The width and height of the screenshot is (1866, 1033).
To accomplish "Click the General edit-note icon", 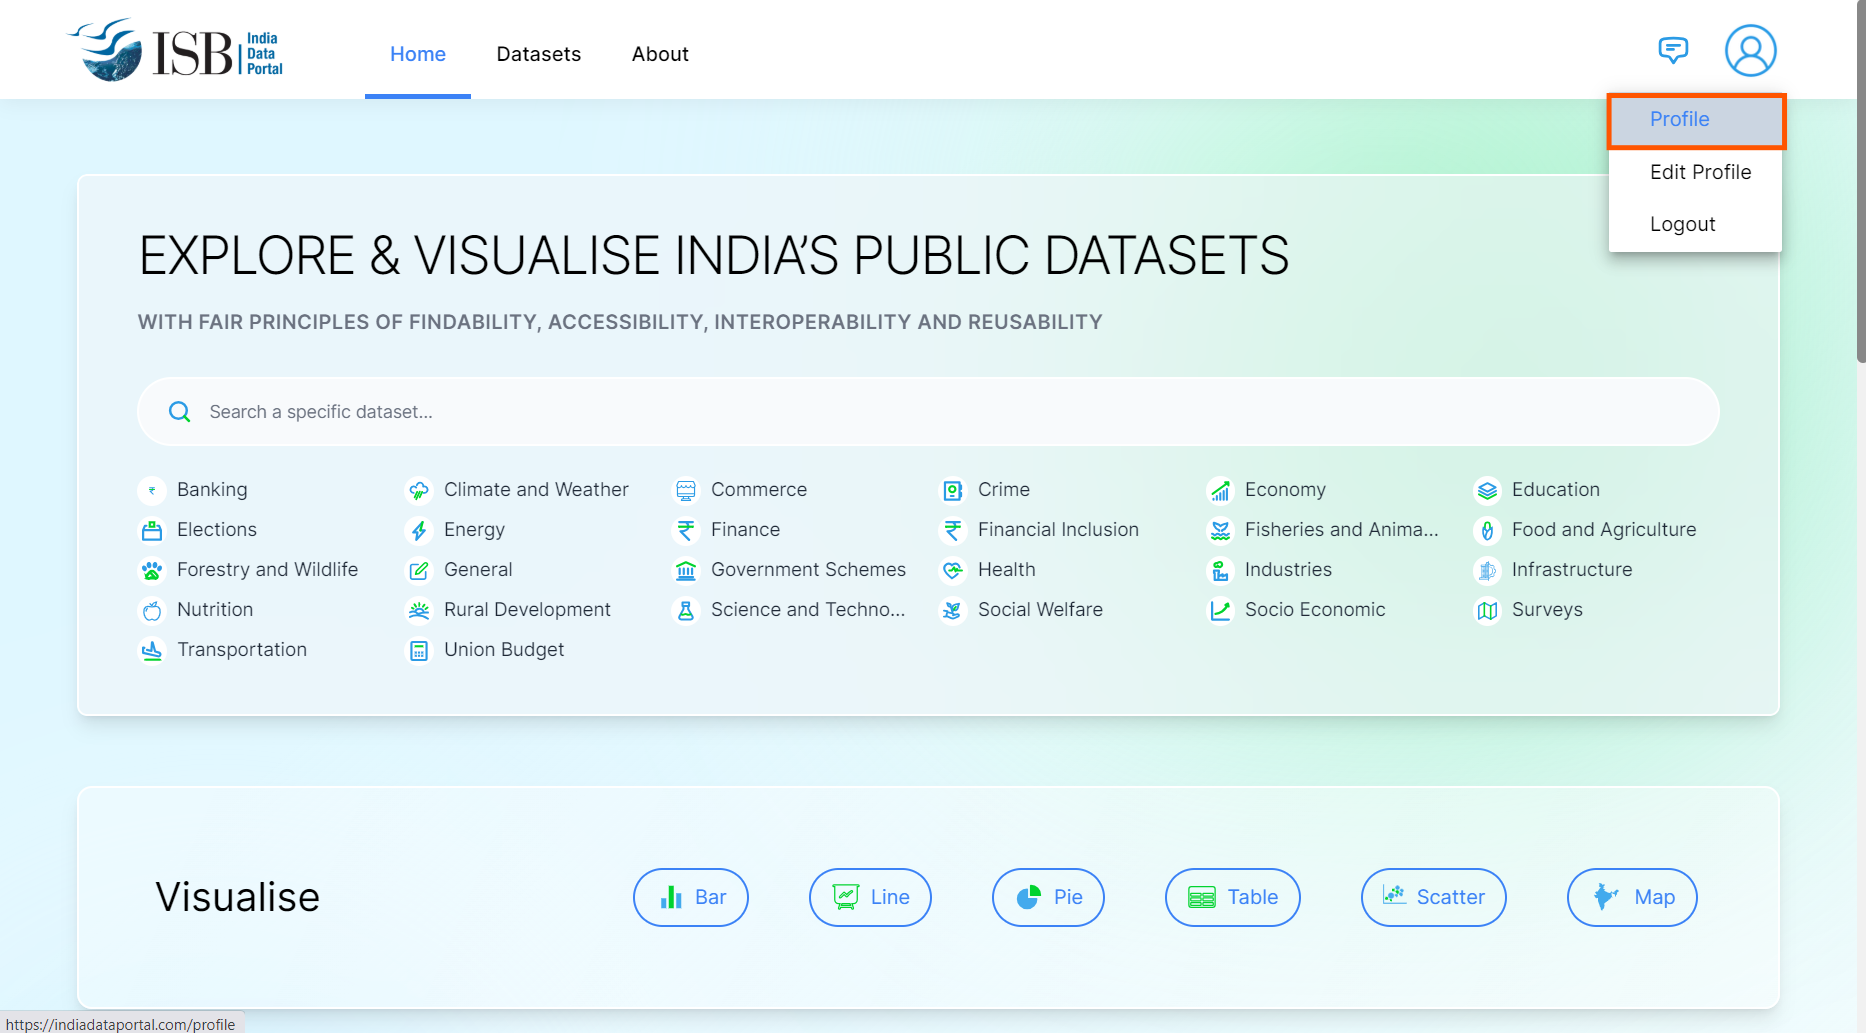I will click(x=419, y=570).
